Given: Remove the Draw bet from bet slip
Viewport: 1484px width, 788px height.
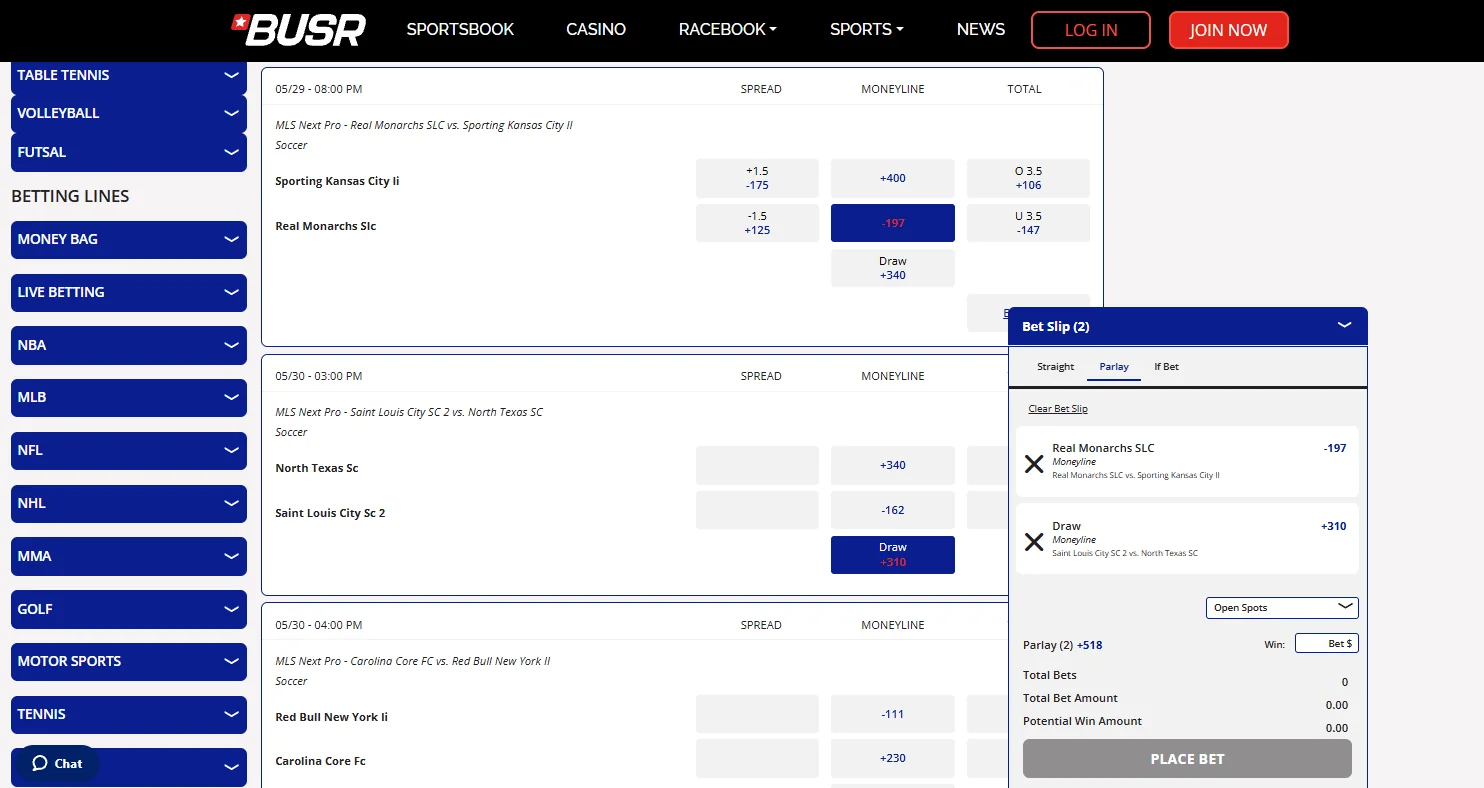Looking at the screenshot, I should pyautogui.click(x=1034, y=542).
